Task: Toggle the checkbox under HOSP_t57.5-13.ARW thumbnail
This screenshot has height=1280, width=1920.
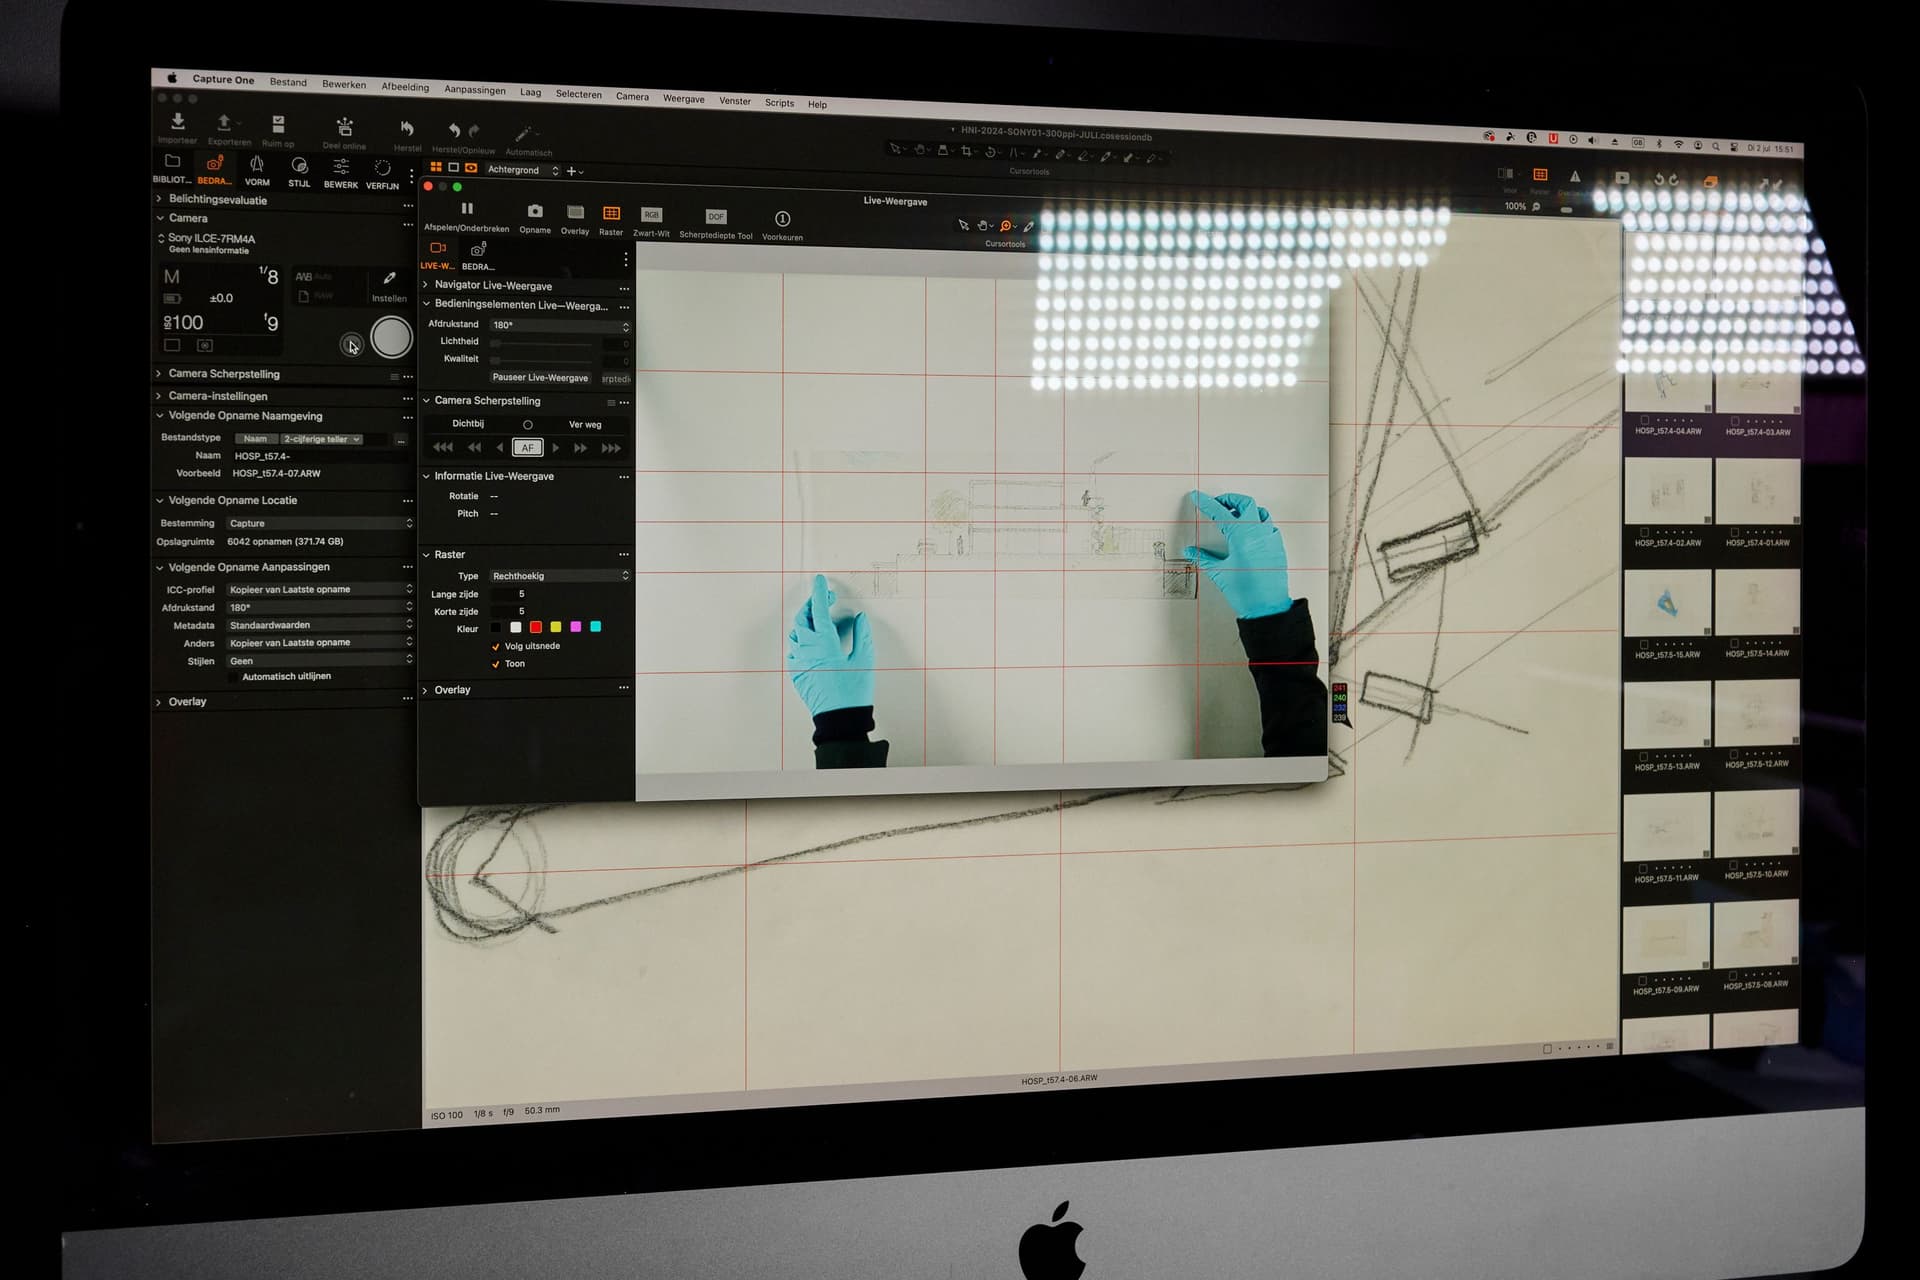Action: [x=1644, y=755]
